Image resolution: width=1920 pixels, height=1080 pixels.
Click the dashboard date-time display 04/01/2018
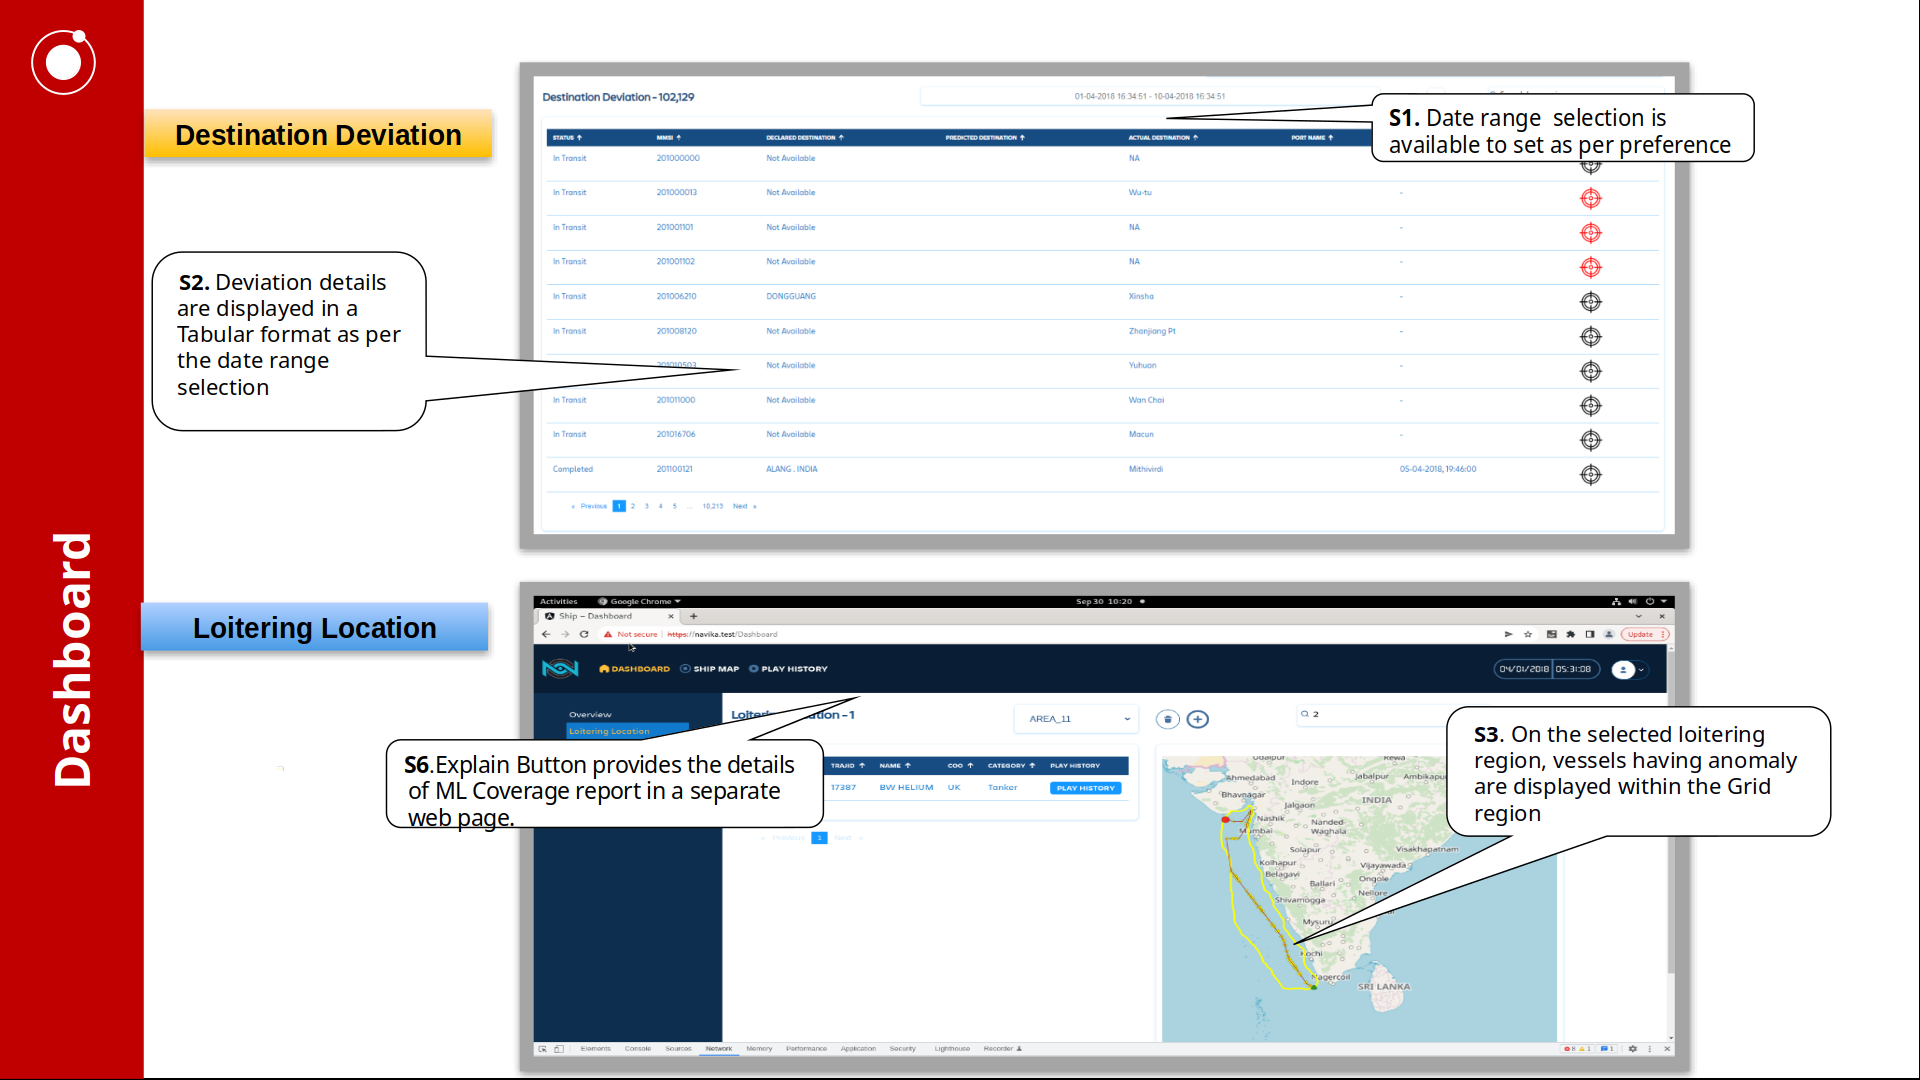(x=1546, y=669)
